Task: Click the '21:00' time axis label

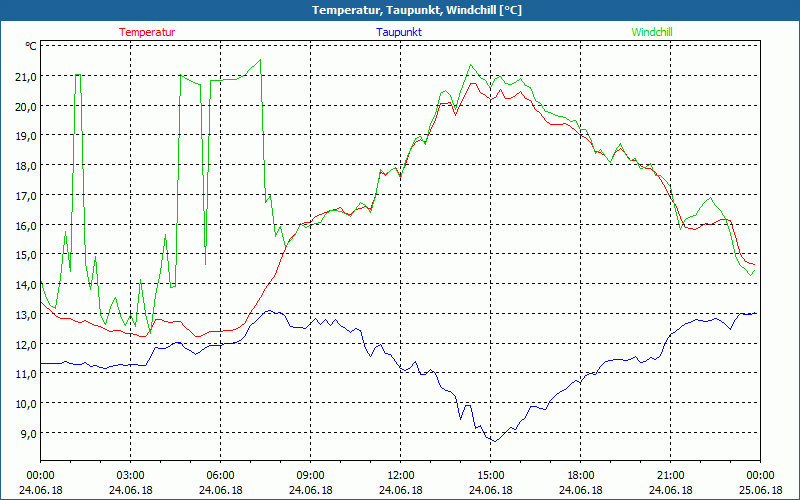Action: 670,476
